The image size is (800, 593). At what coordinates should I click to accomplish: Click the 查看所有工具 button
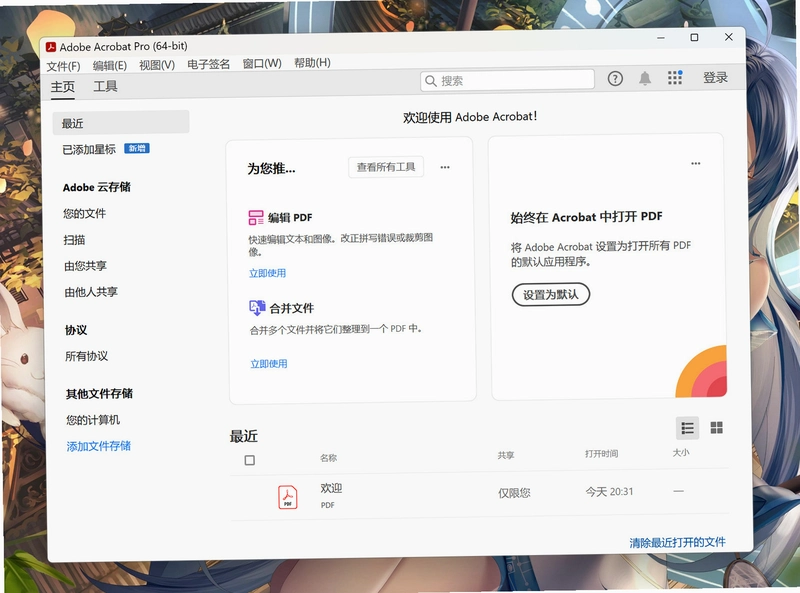[386, 167]
